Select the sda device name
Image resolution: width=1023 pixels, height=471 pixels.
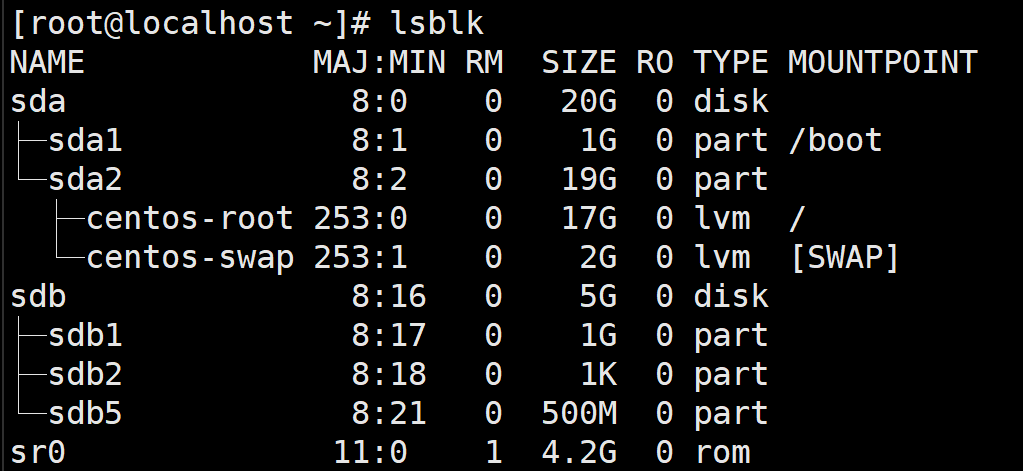click(38, 102)
